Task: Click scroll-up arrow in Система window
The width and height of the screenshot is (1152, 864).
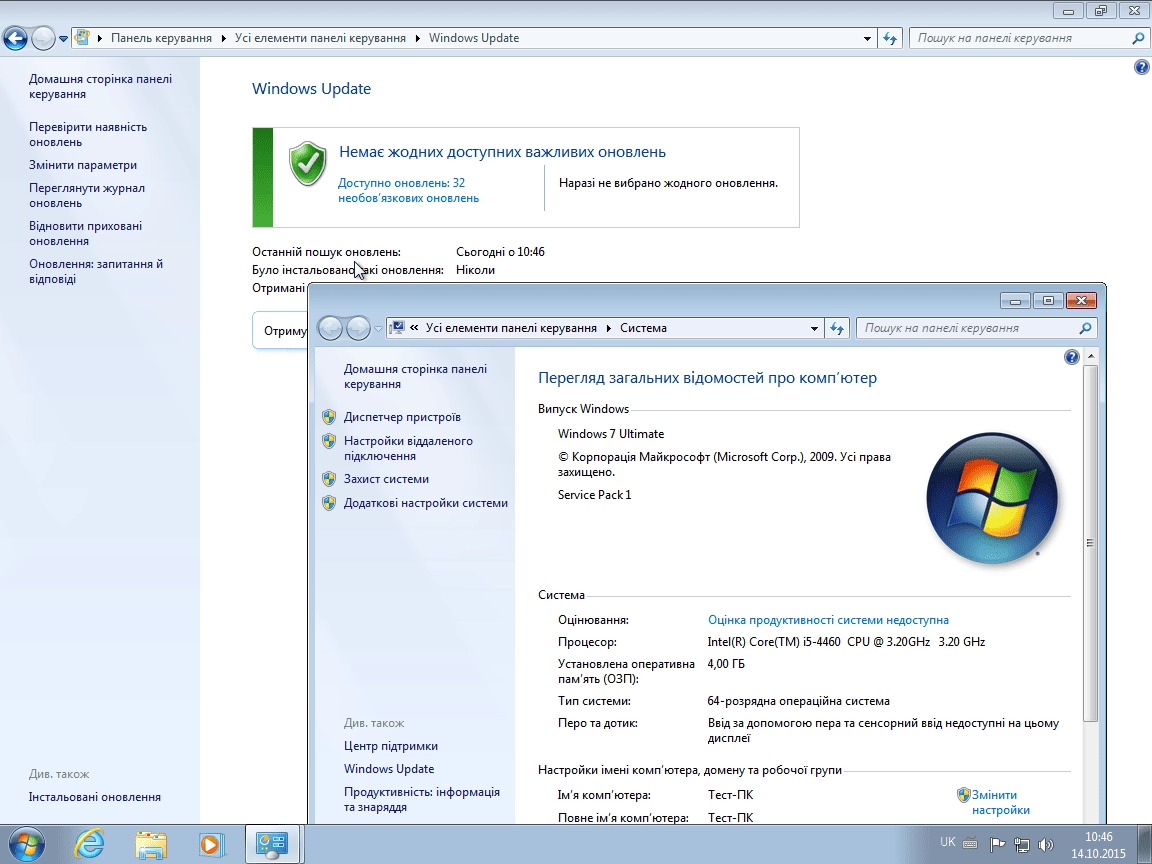Action: coord(1091,356)
